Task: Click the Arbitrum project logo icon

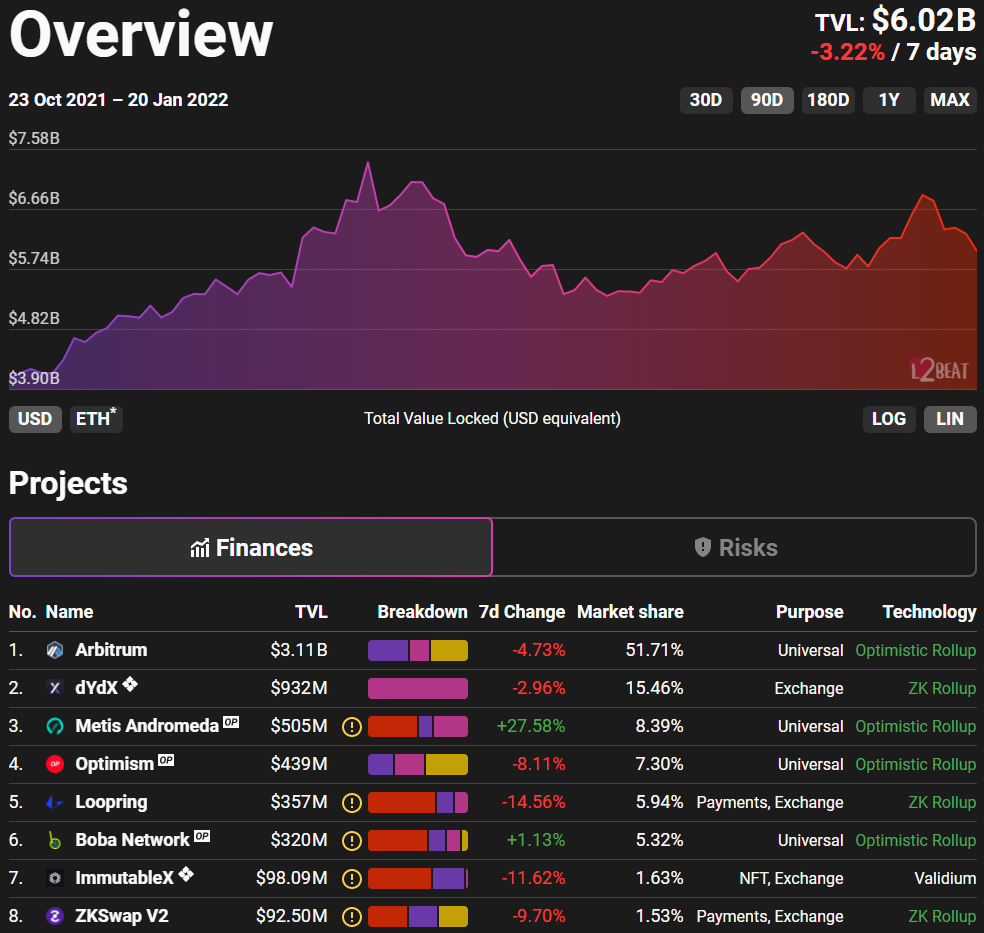Action: [55, 650]
